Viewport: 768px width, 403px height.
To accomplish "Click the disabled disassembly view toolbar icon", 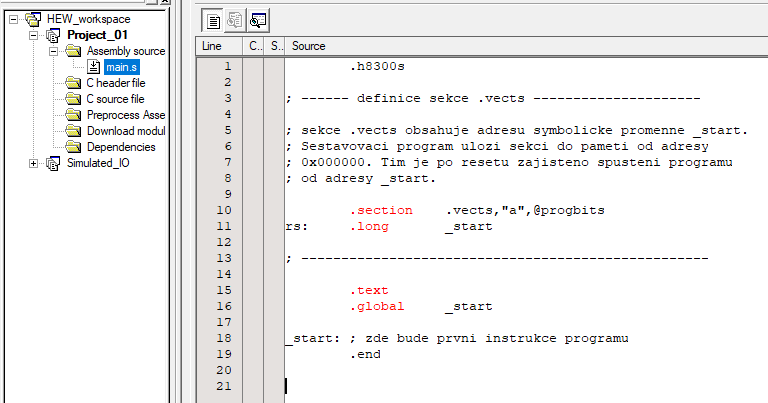I will coord(236,19).
